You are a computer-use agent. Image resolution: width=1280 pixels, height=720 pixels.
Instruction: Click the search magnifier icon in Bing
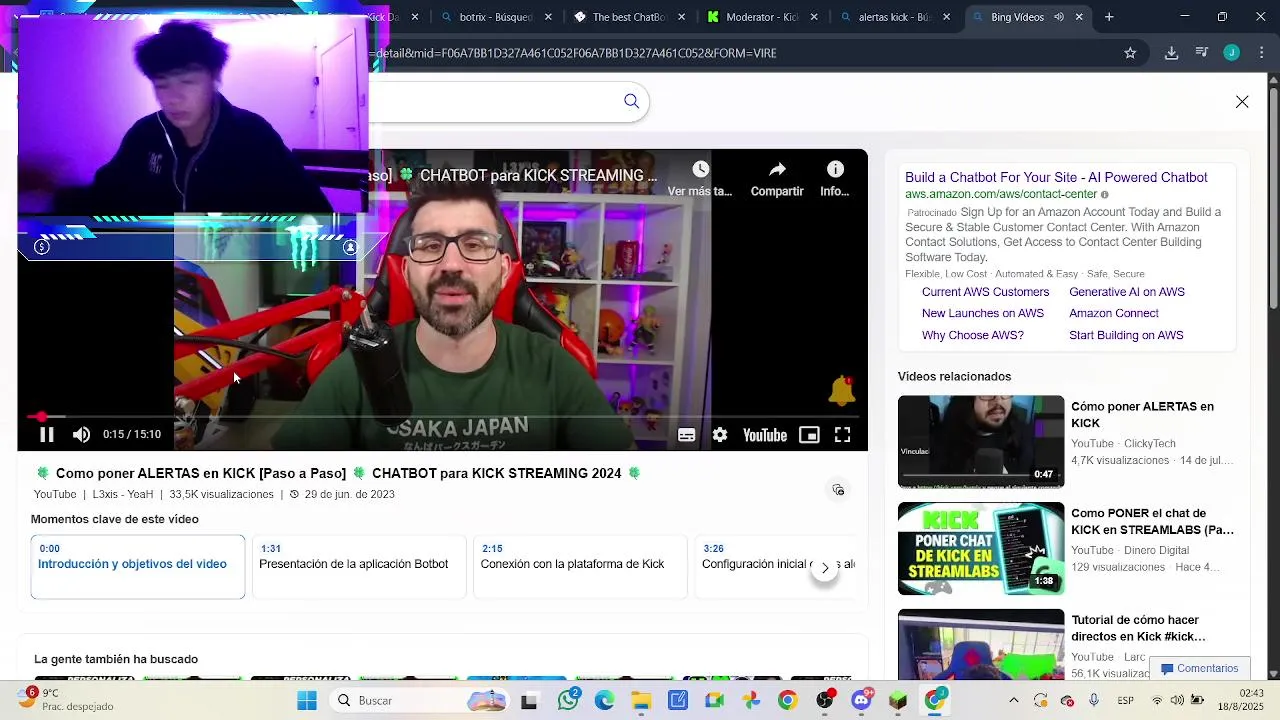[631, 101]
